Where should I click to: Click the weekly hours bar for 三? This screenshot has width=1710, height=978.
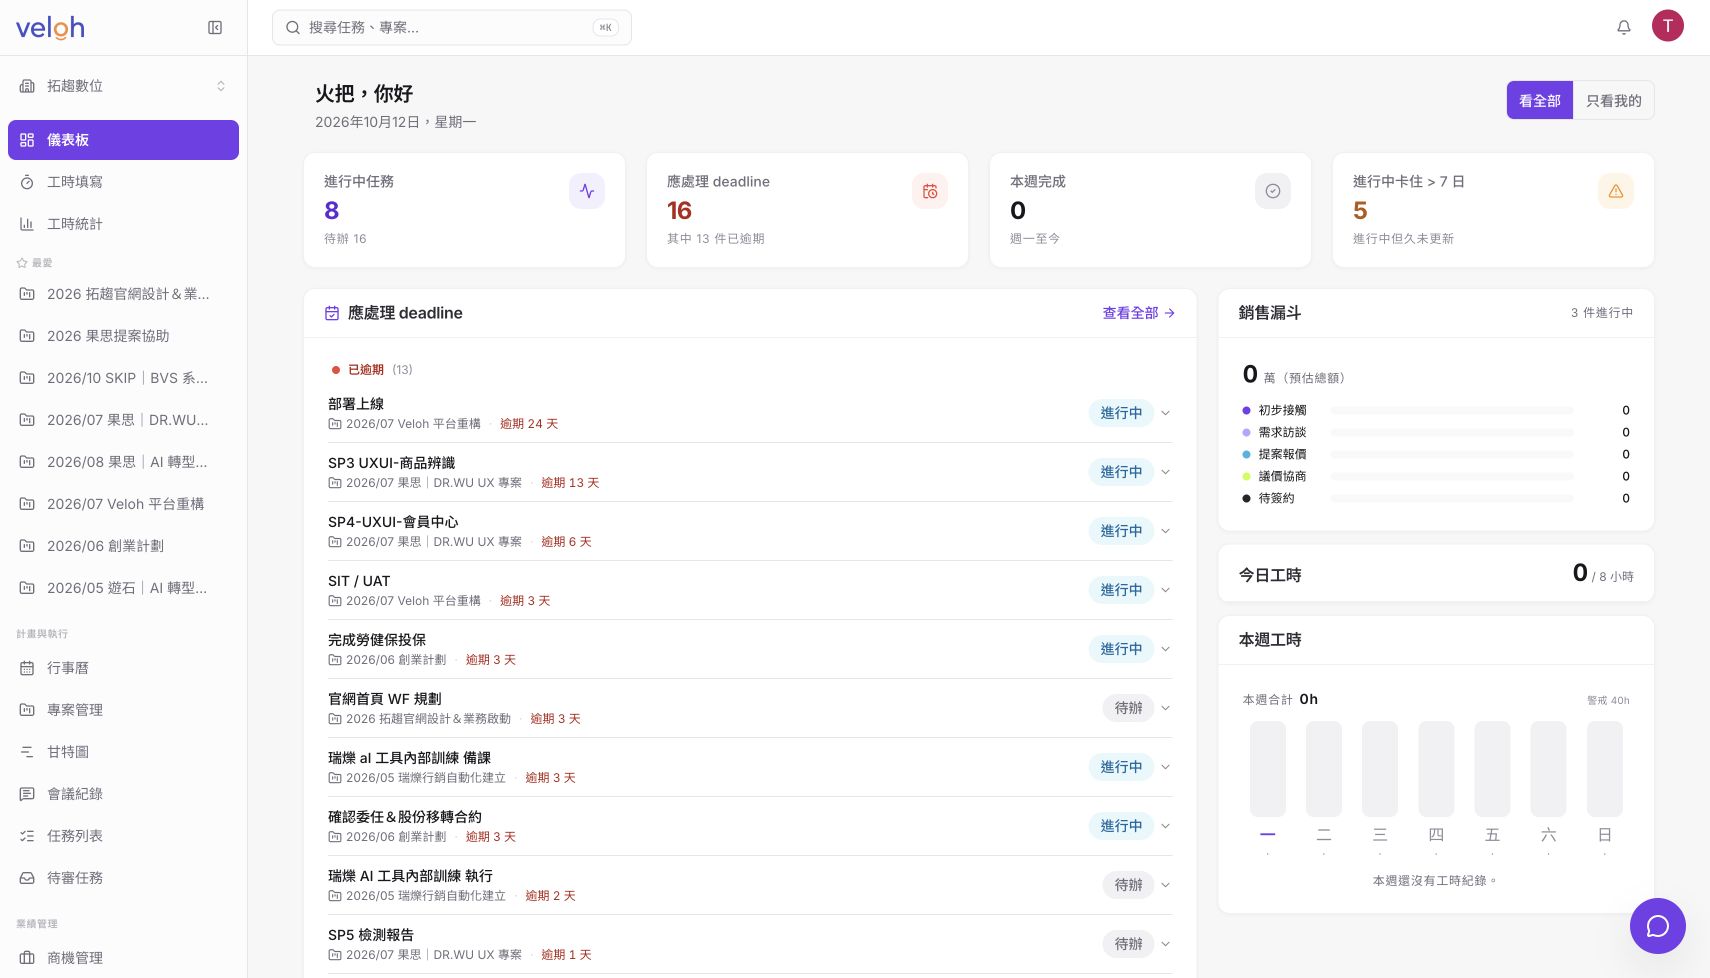click(1380, 769)
